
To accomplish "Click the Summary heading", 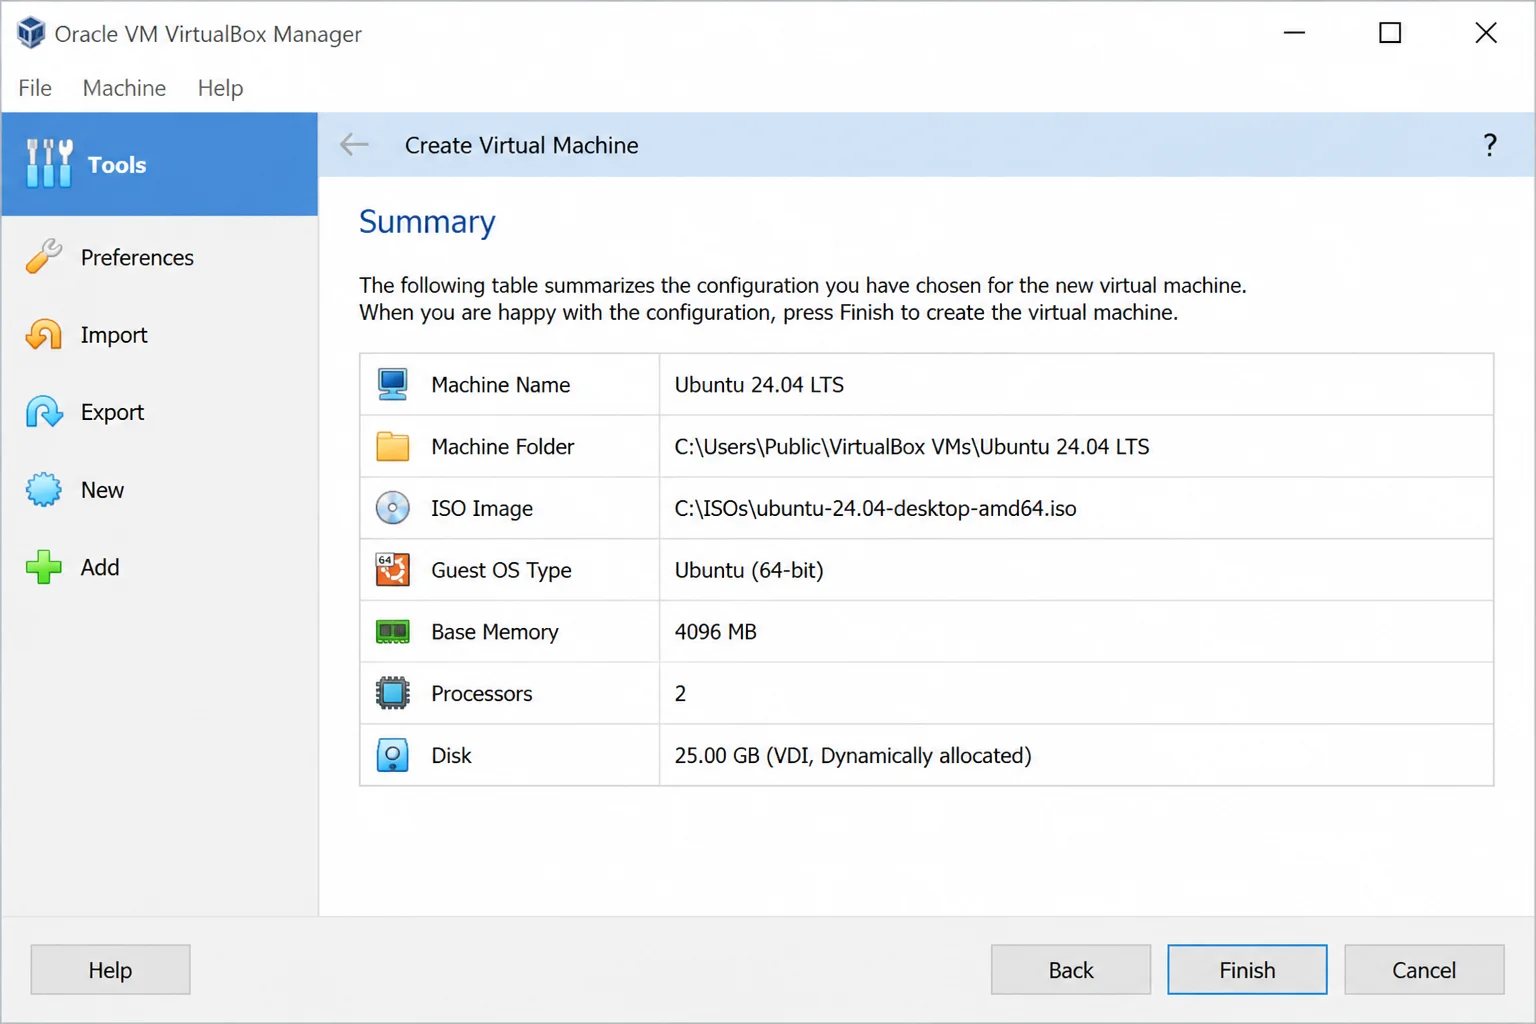I will pyautogui.click(x=427, y=222).
